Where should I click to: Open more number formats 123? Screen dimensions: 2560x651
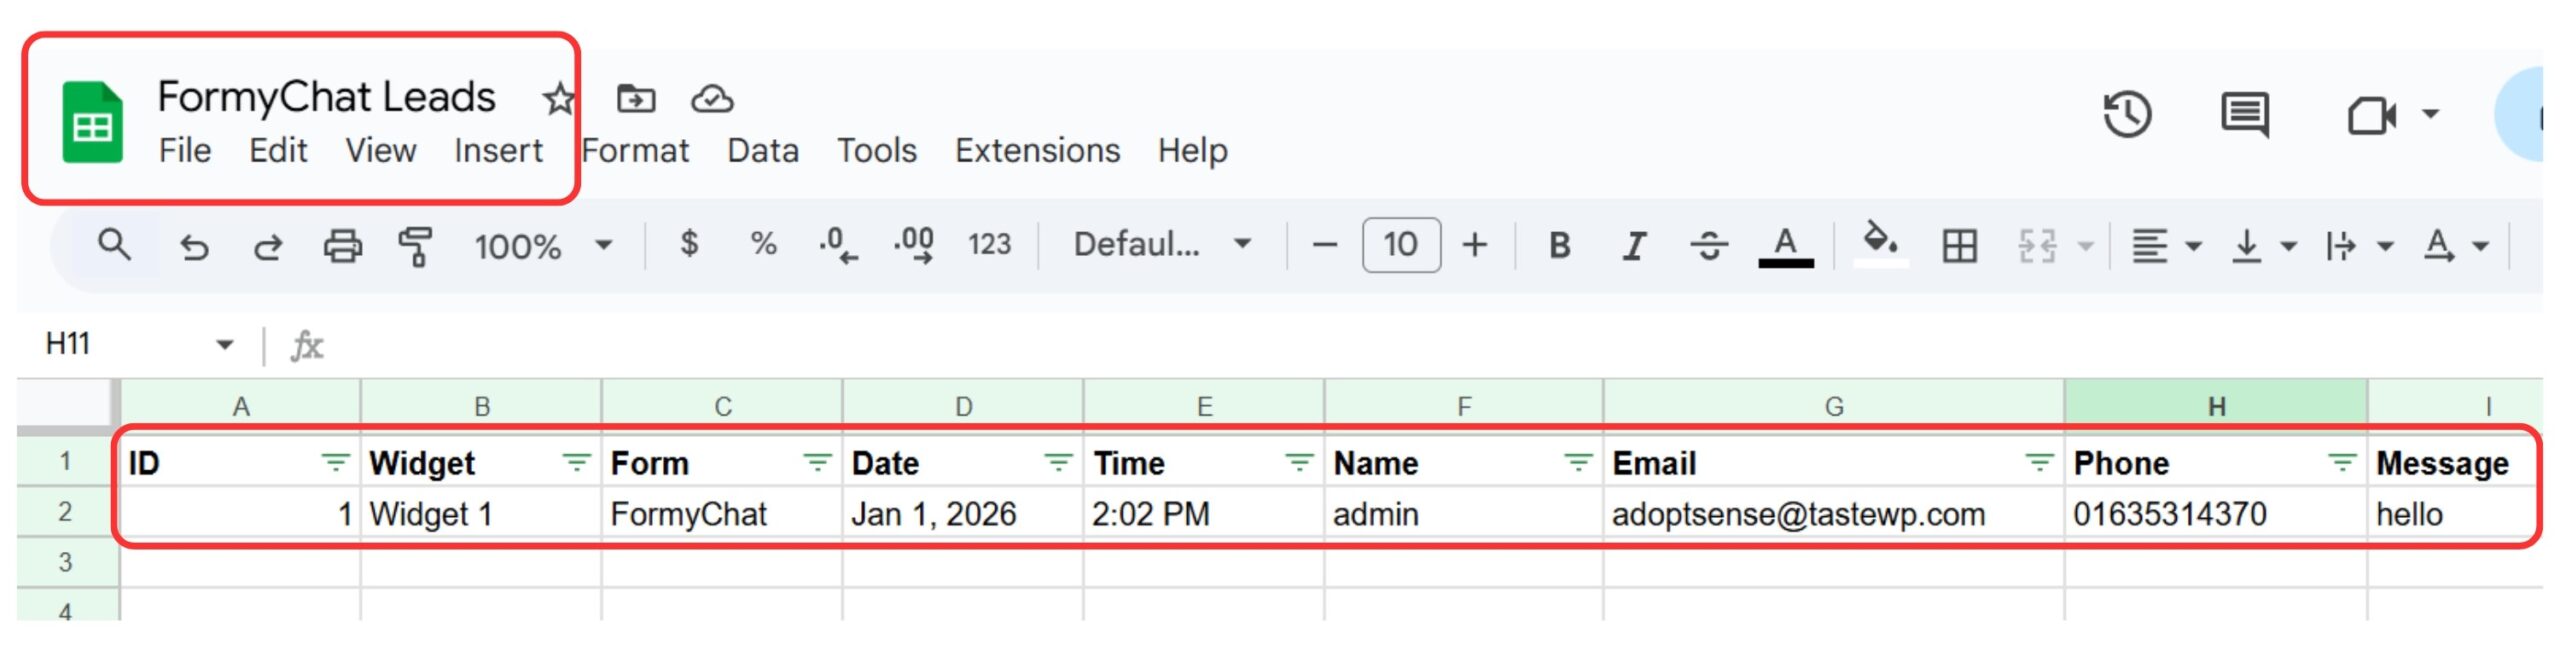989,244
